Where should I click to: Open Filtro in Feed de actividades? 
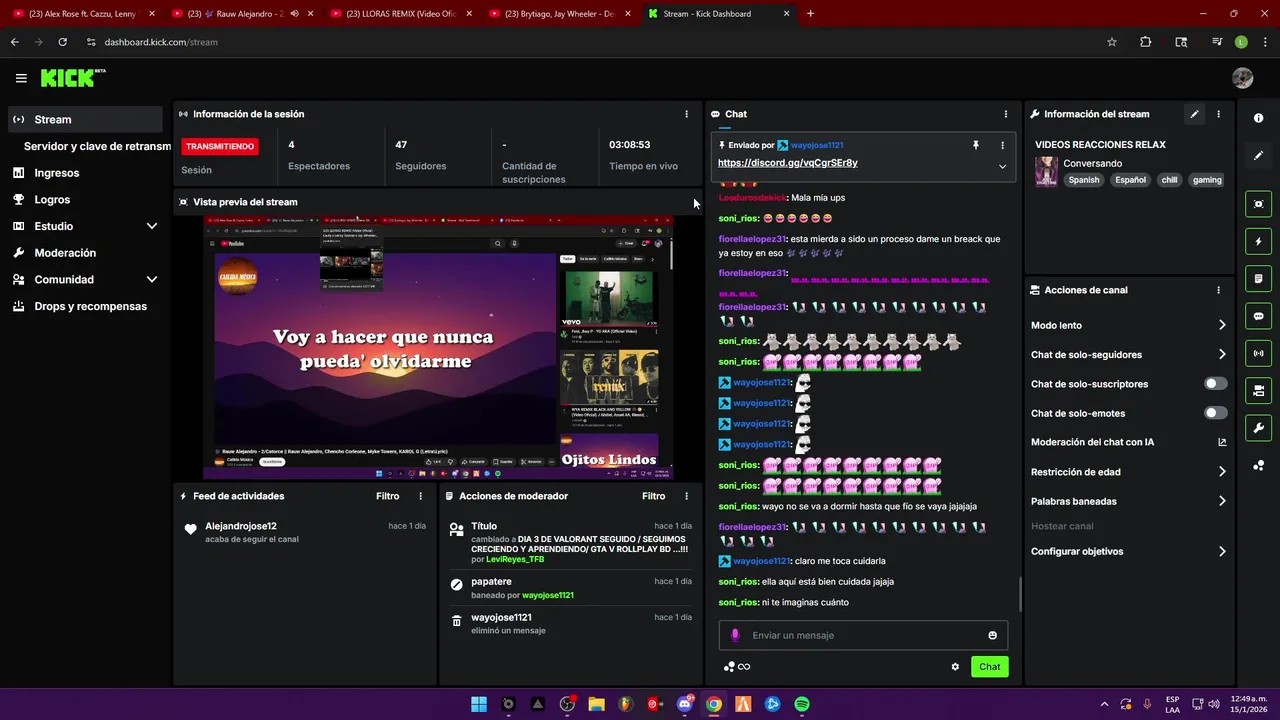click(387, 496)
